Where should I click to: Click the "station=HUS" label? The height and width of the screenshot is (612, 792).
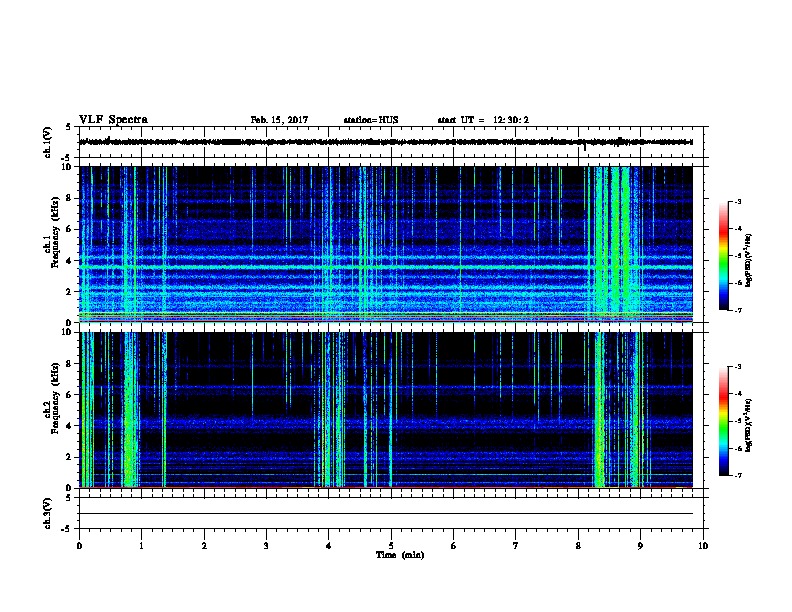pyautogui.click(x=371, y=120)
